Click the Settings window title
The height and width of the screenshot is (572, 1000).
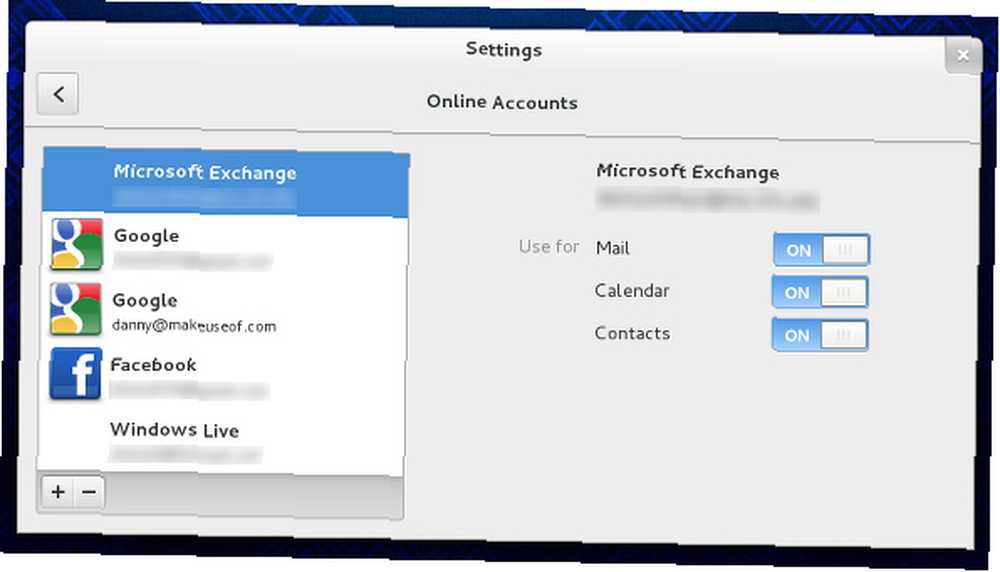[504, 50]
